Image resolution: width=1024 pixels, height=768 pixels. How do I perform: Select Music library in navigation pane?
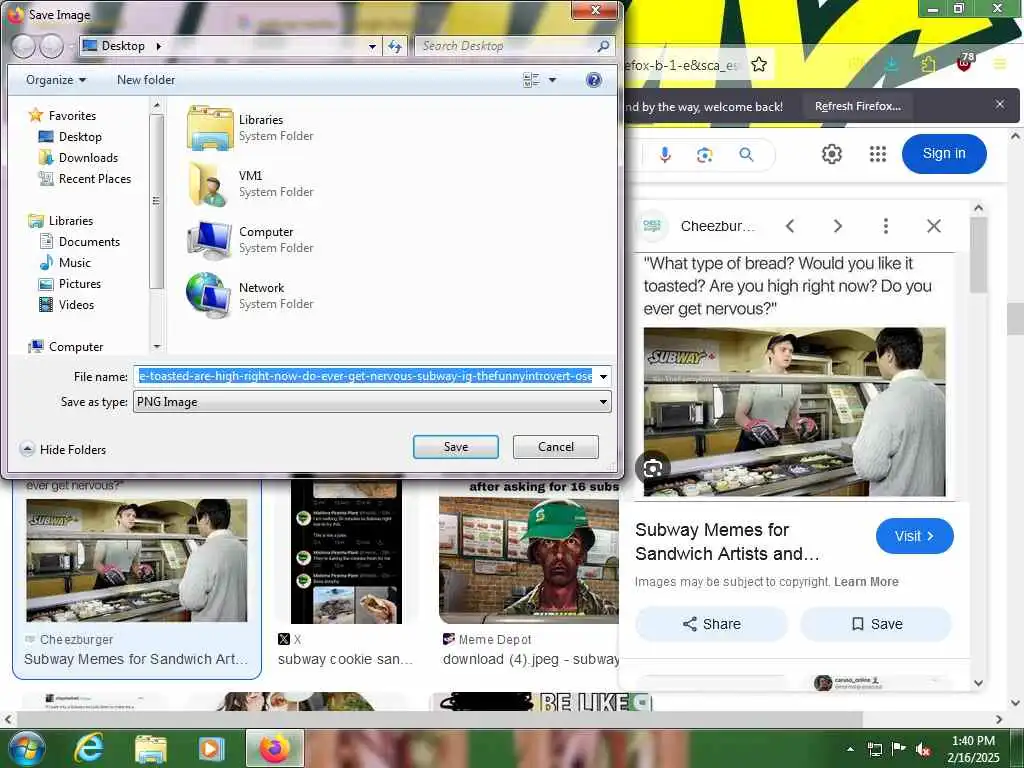[x=74, y=263]
